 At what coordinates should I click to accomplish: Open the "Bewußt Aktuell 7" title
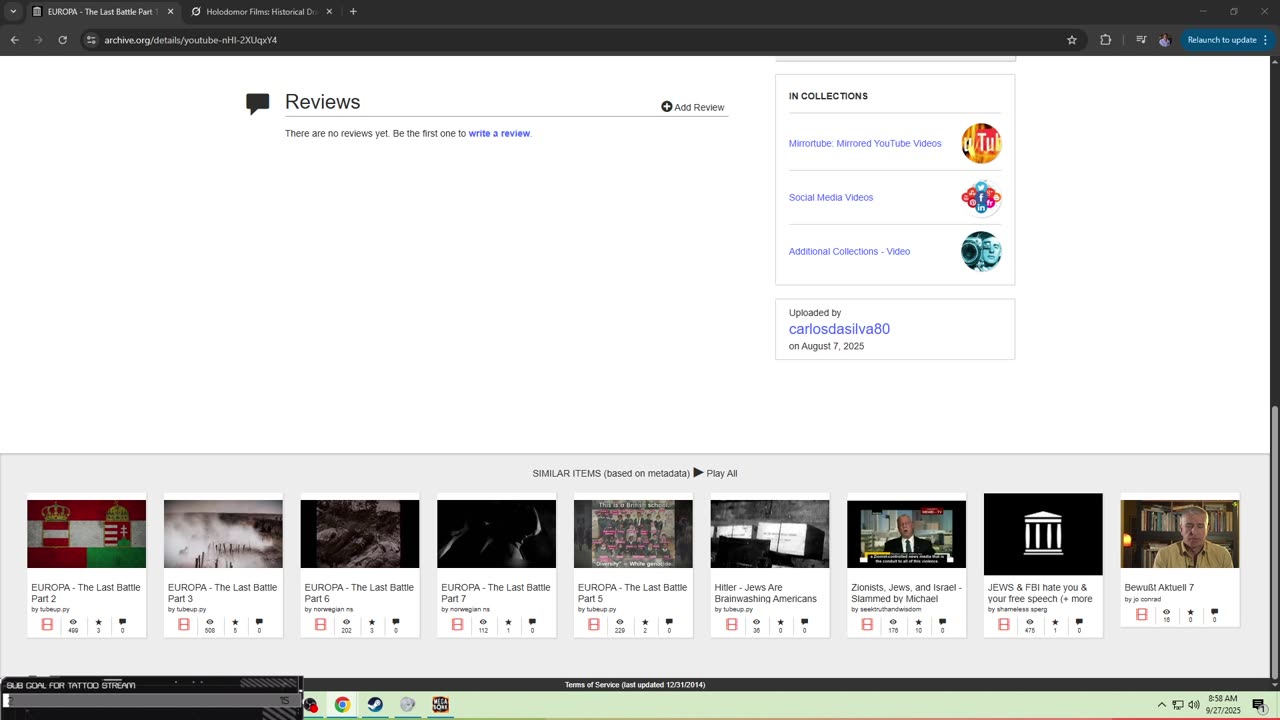(1159, 587)
